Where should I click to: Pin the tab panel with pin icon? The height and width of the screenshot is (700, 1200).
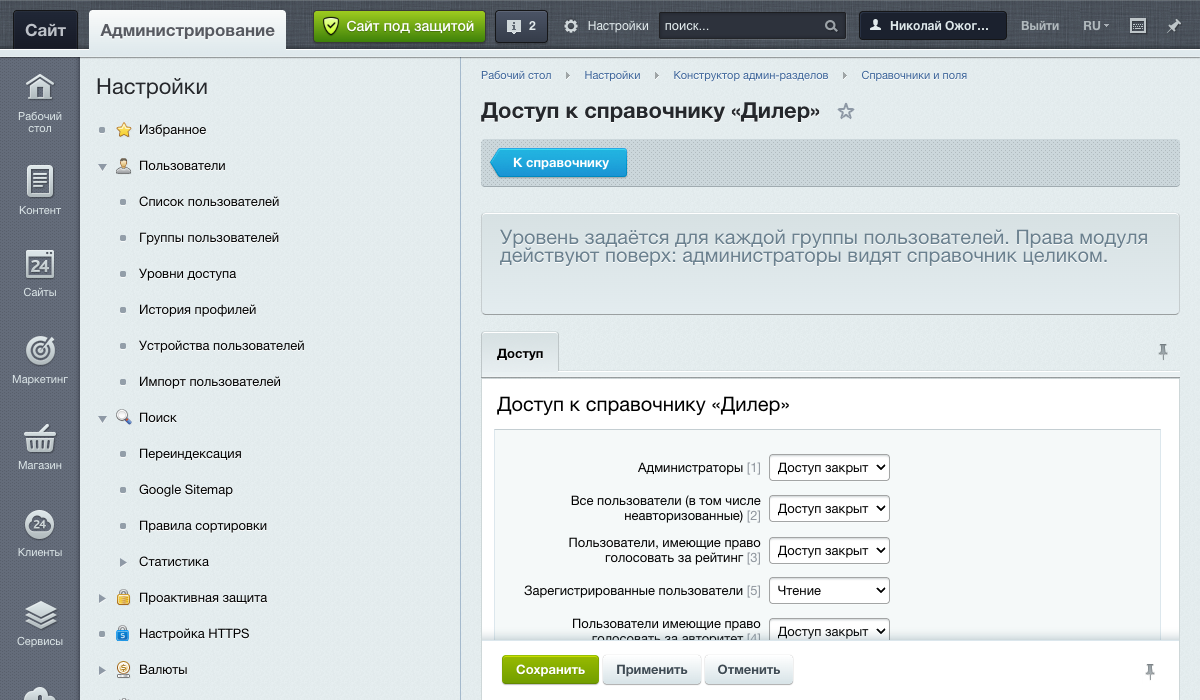coord(1162,351)
